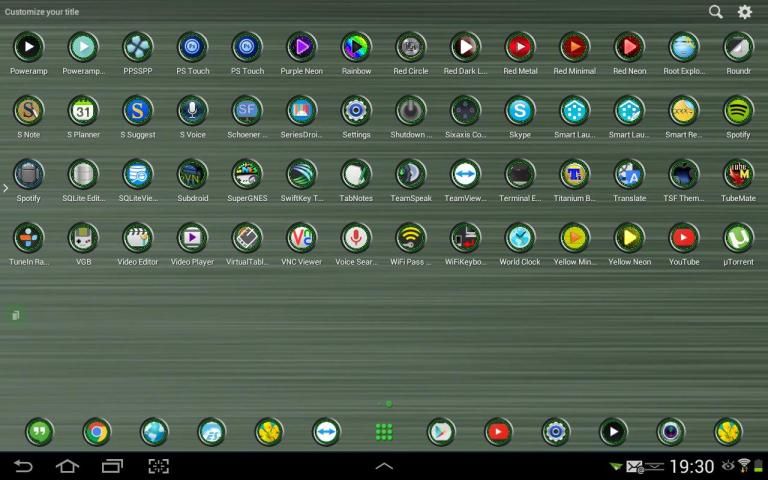Viewport: 768px width, 480px height.
Task: Expand the left edge side panel arrow
Action: click(5, 188)
